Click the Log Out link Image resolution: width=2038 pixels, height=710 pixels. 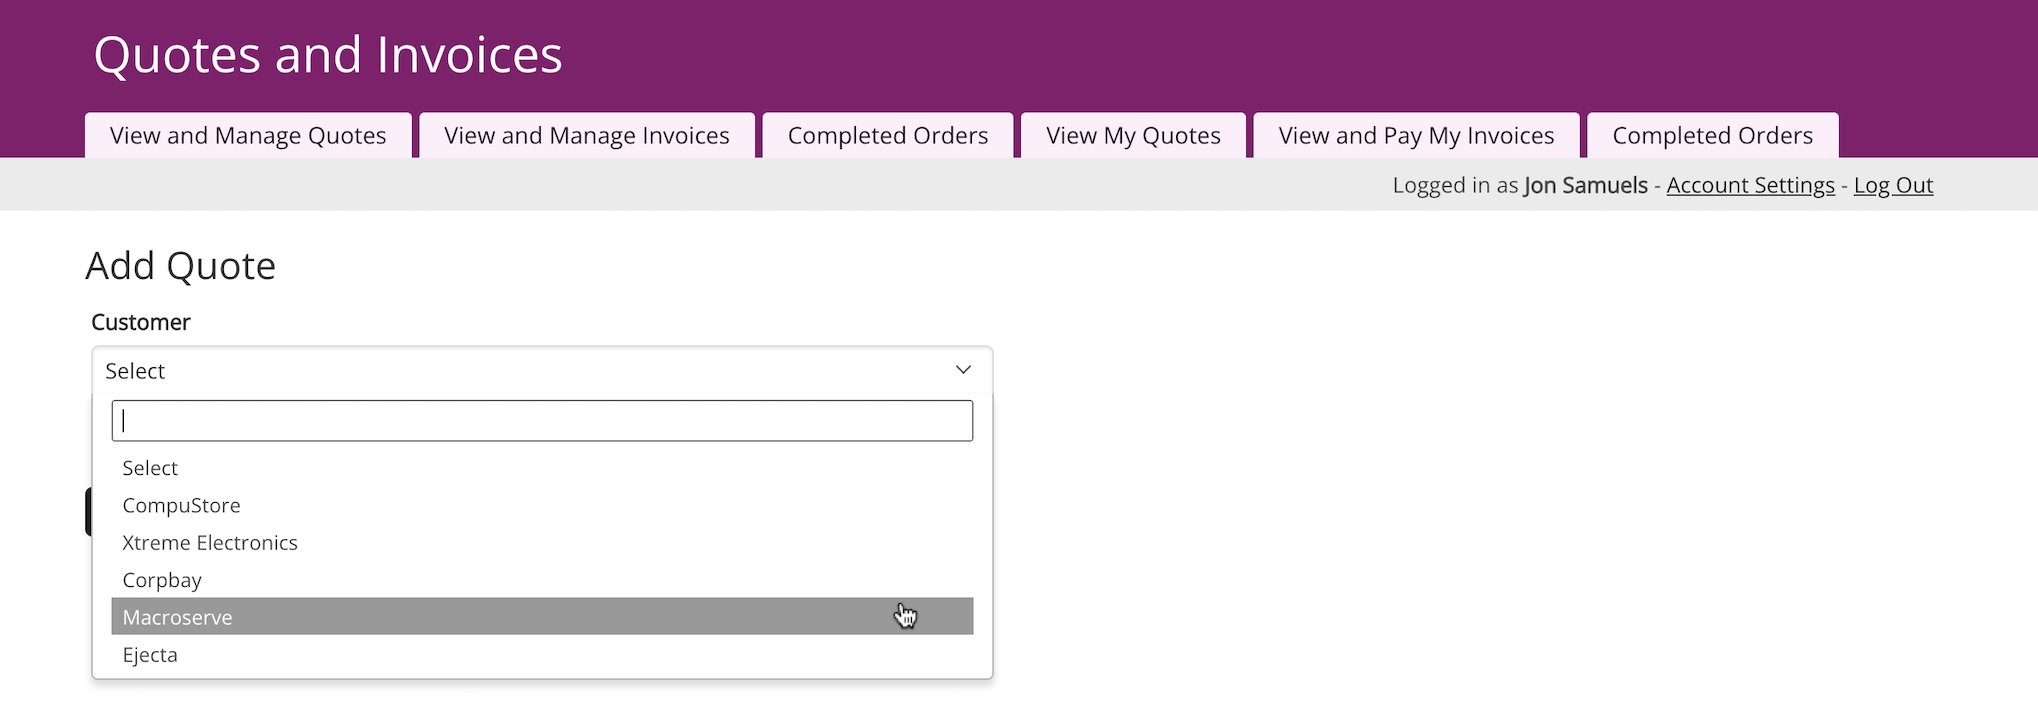1893,185
